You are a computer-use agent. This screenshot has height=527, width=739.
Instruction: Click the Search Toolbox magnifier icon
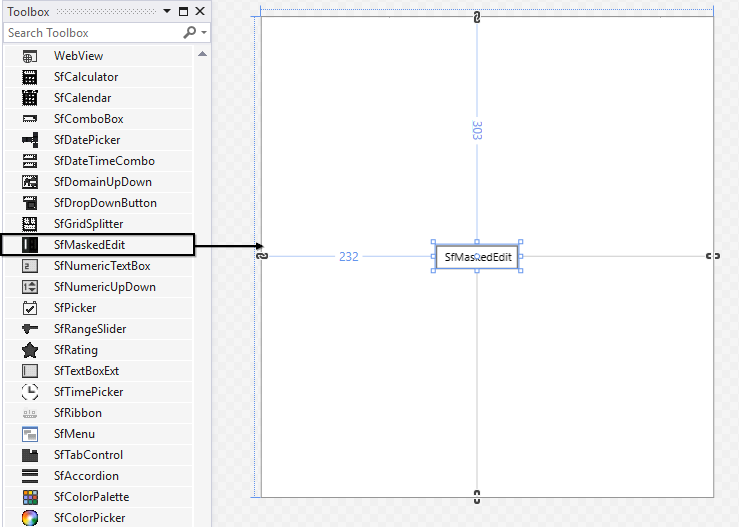[x=189, y=33]
